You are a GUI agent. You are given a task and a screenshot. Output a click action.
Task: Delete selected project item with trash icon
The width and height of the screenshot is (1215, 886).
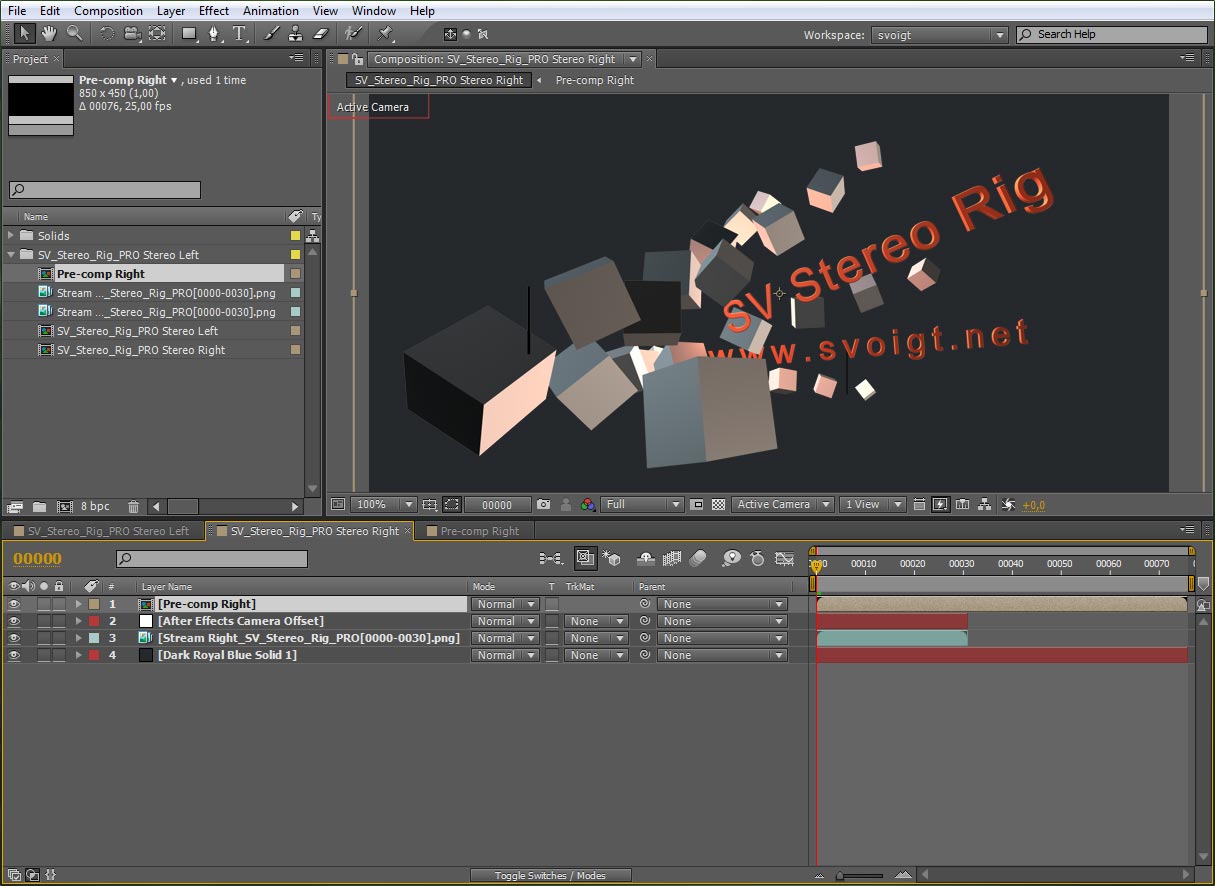point(133,507)
